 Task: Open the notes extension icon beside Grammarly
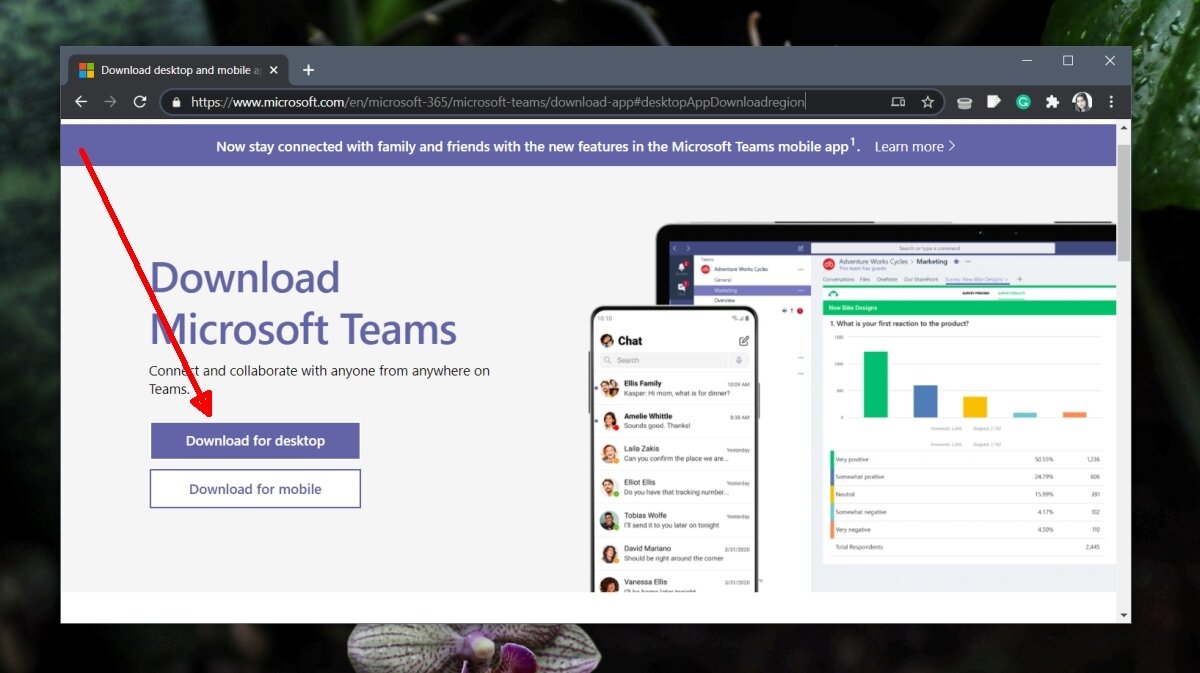[994, 102]
